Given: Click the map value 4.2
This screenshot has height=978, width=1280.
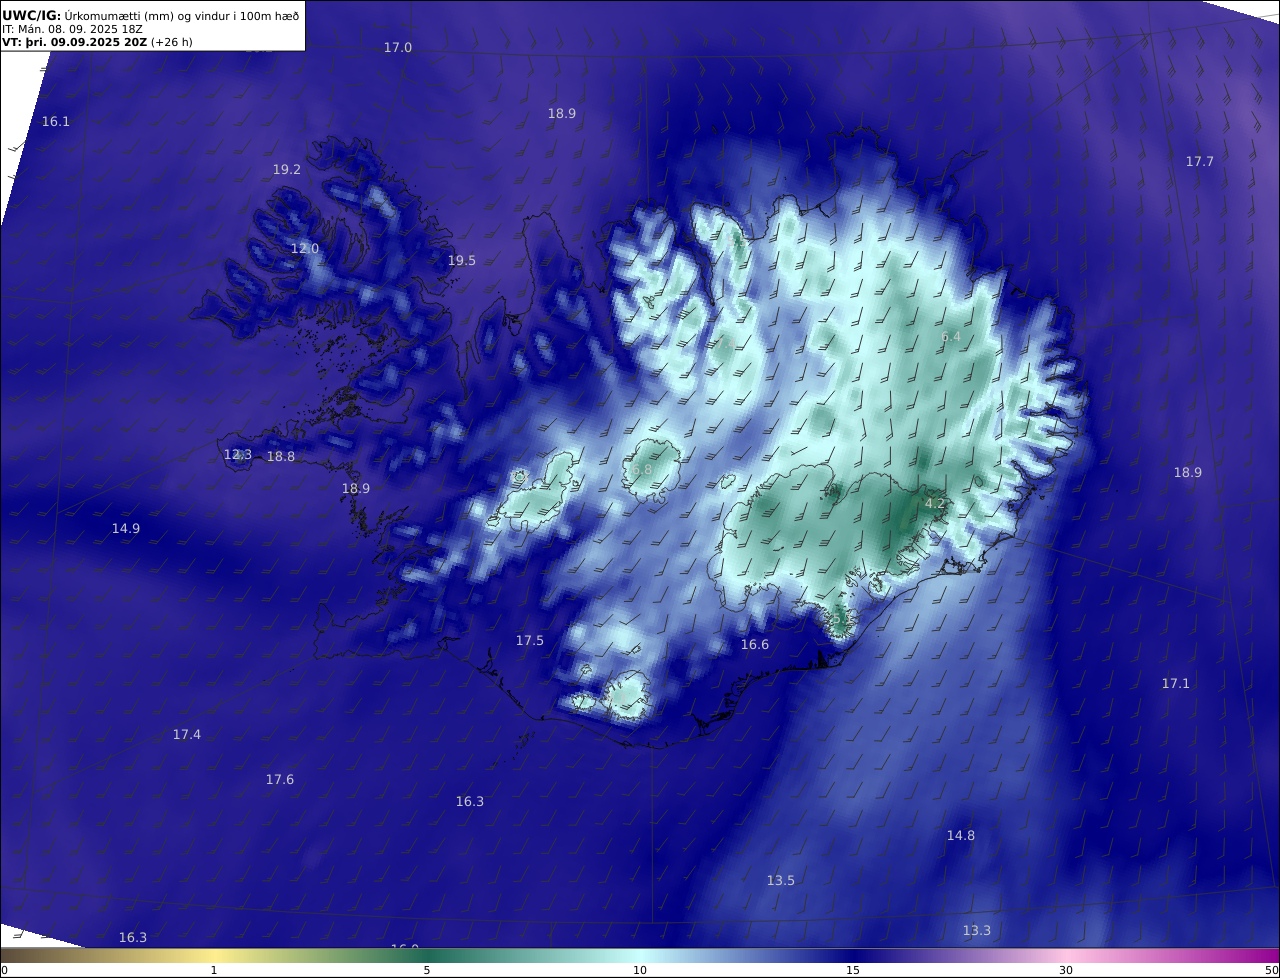Looking at the screenshot, I should [x=935, y=504].
